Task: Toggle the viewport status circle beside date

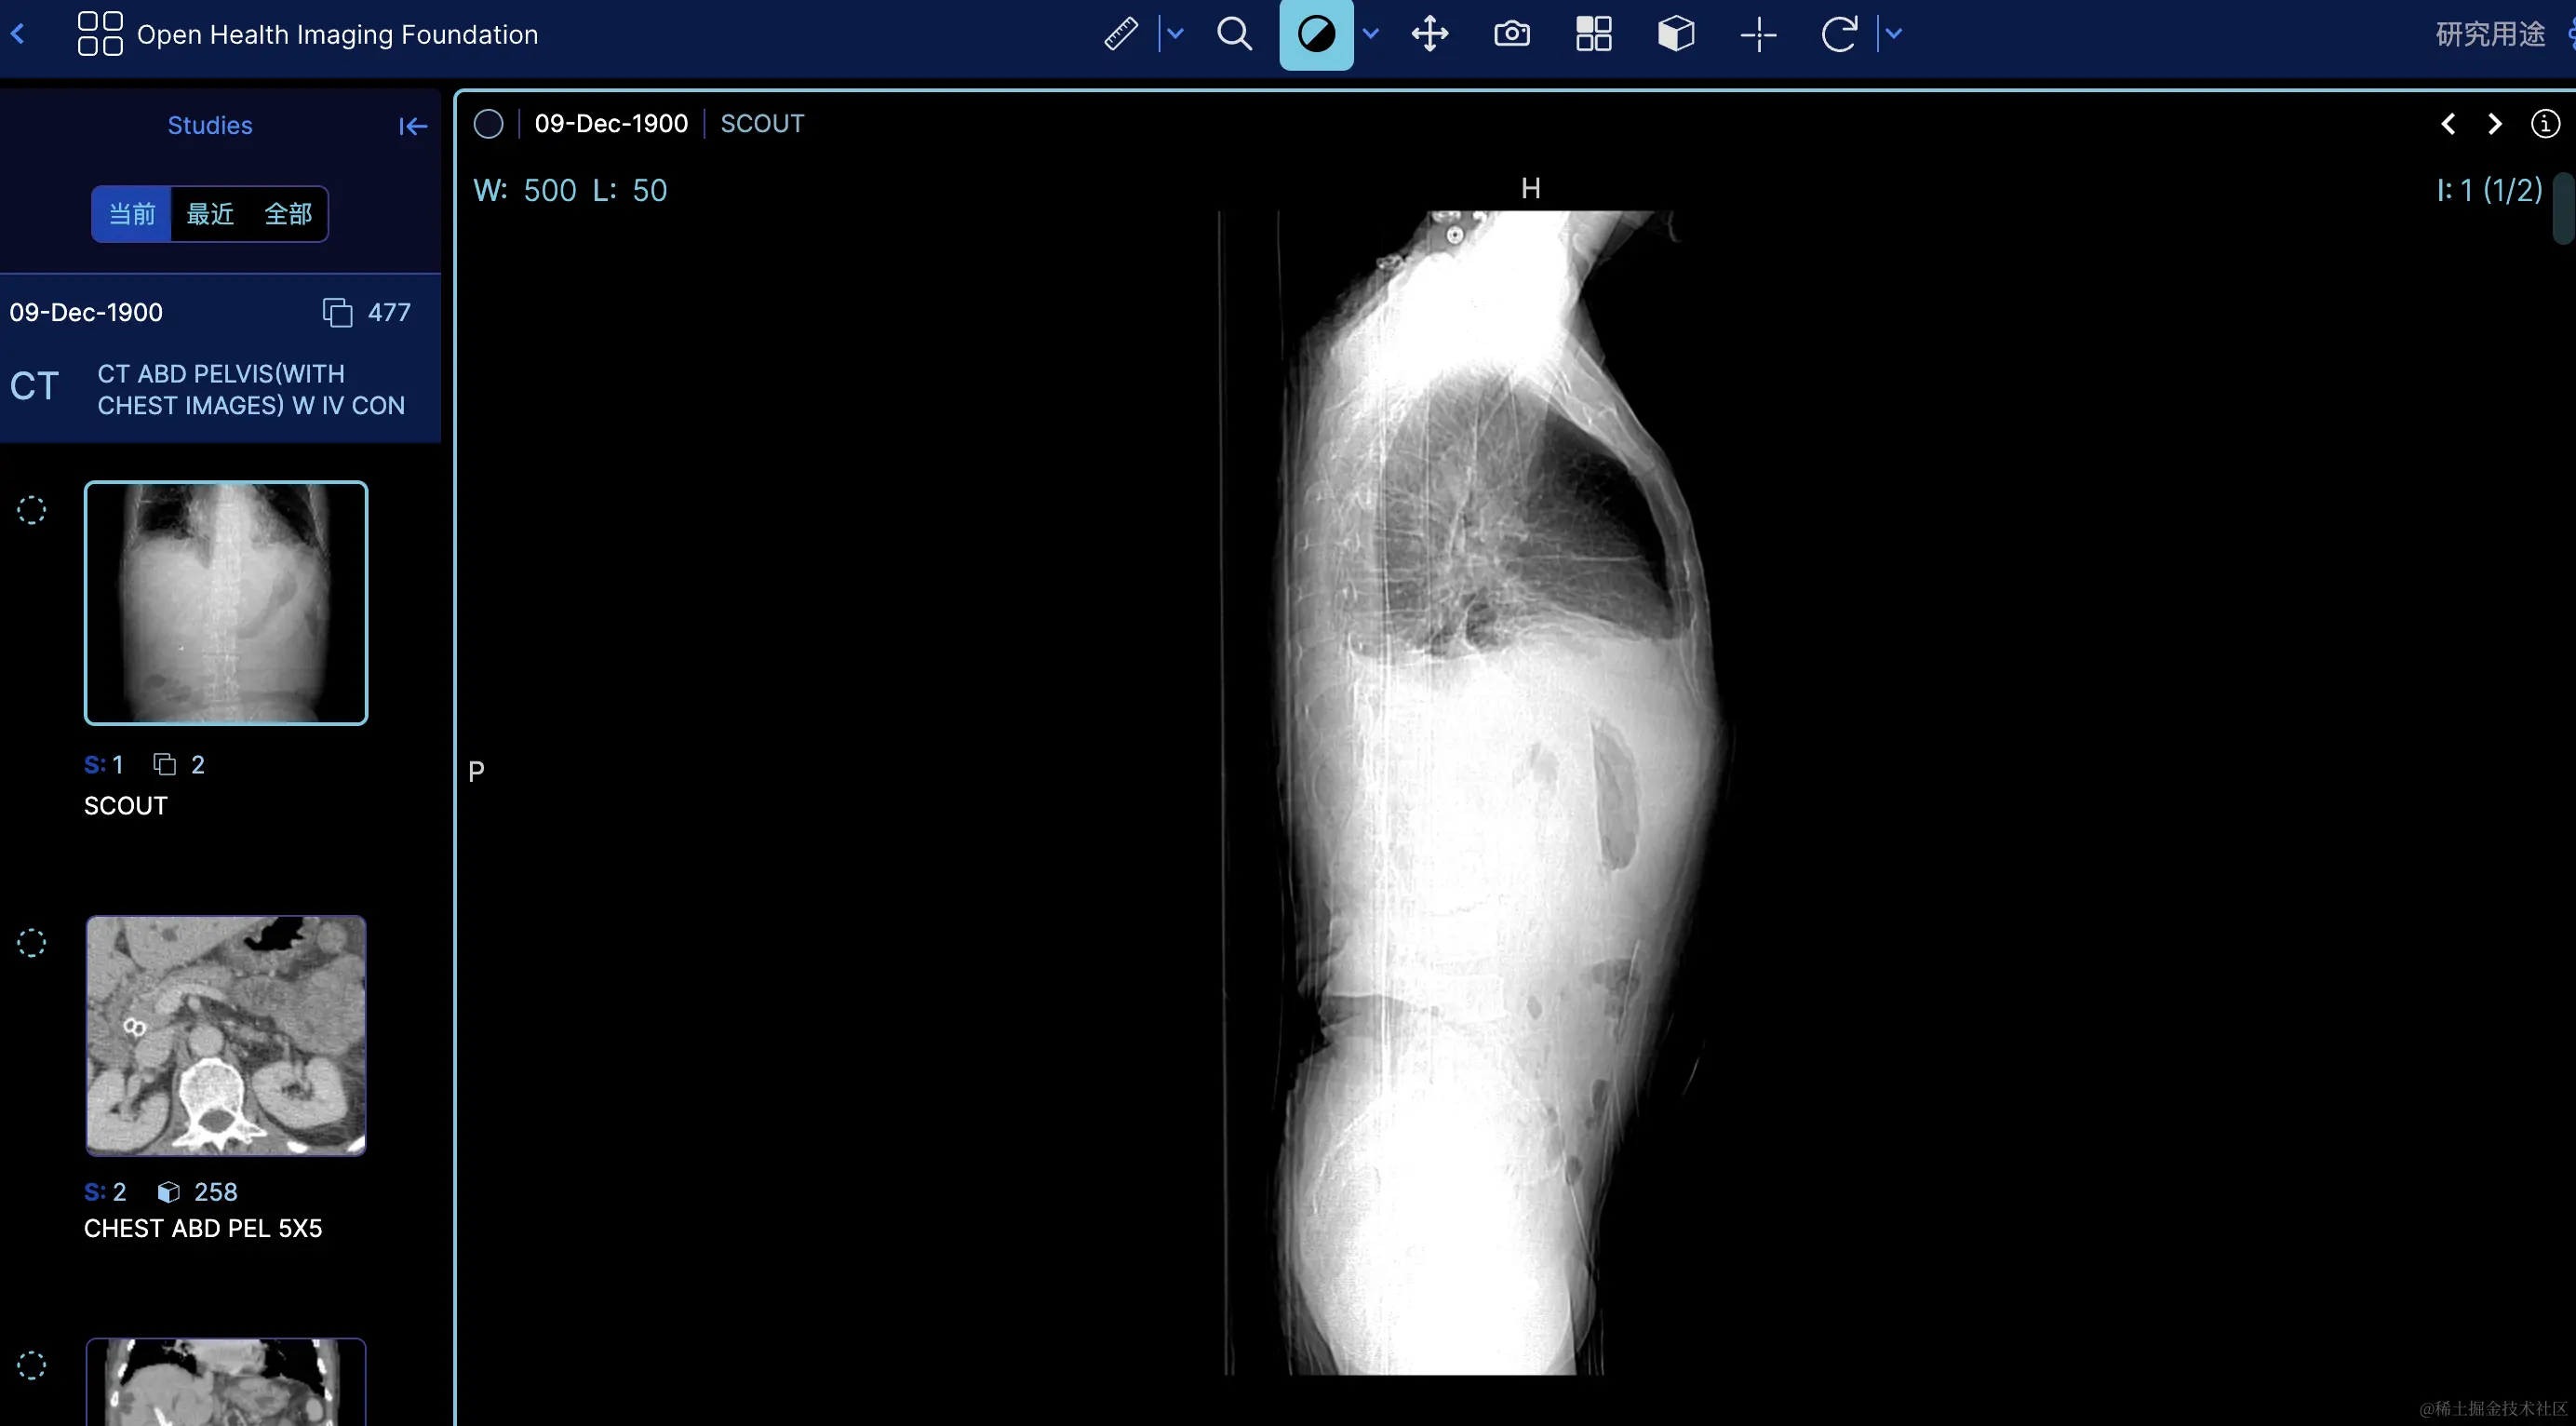Action: 488,124
